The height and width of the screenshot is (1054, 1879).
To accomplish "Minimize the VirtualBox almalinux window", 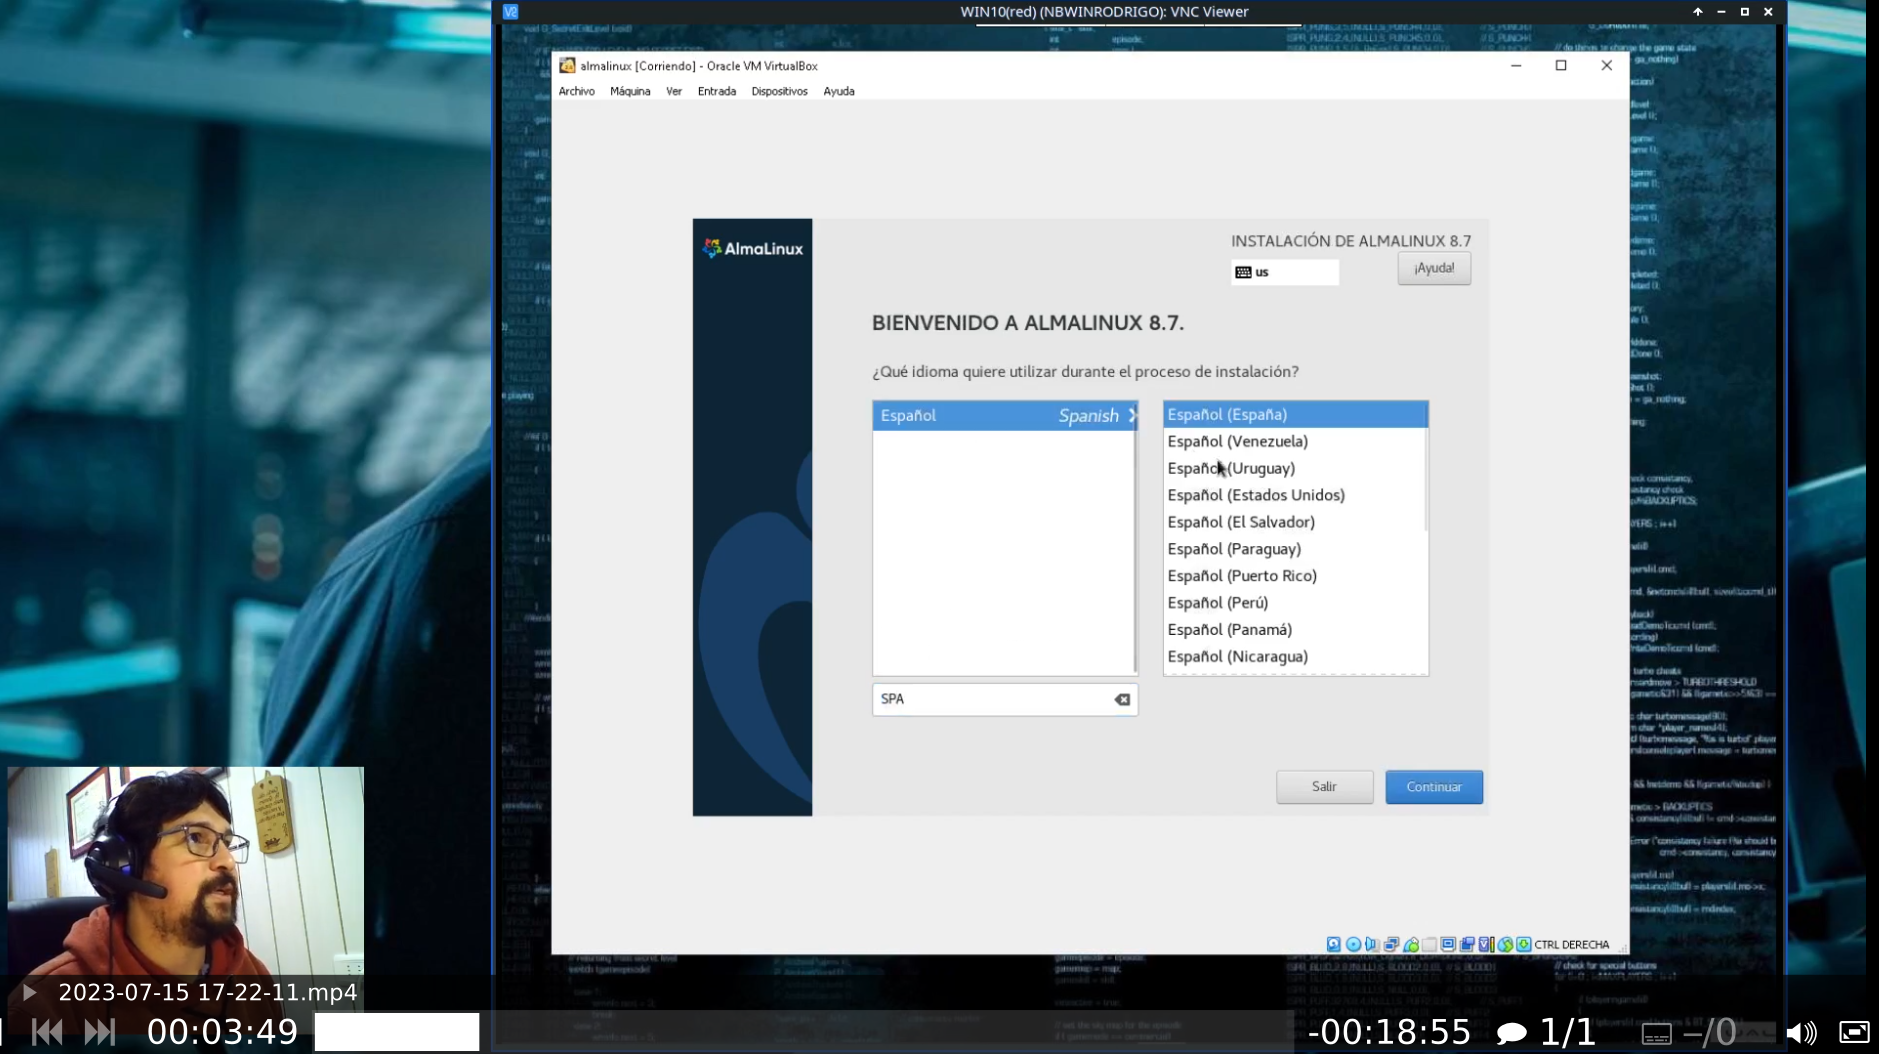I will pyautogui.click(x=1516, y=66).
